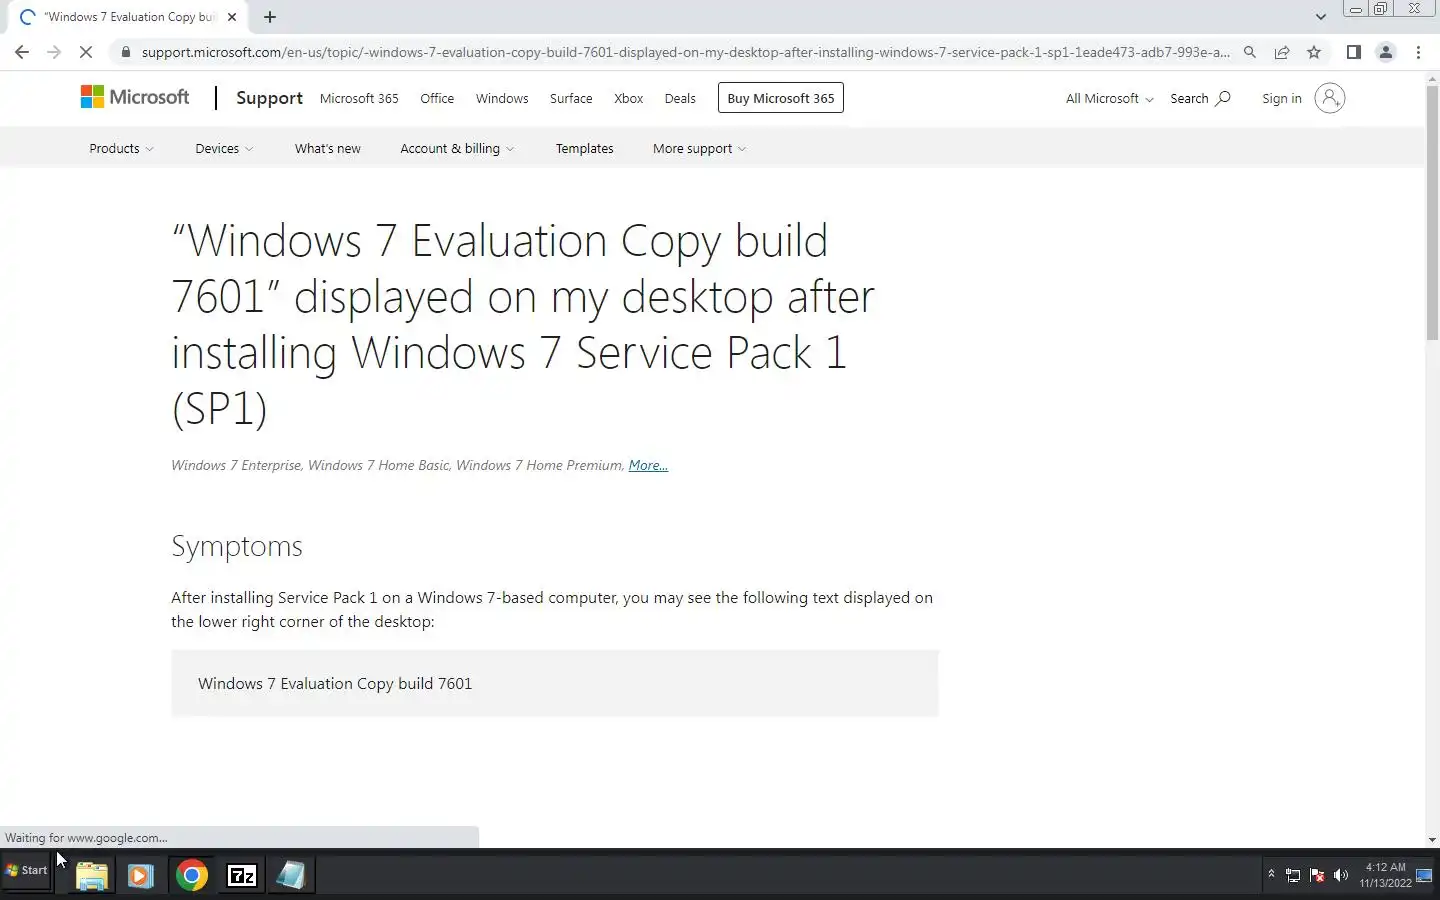Open a new tab with plus button
The height and width of the screenshot is (900, 1440).
coord(270,16)
